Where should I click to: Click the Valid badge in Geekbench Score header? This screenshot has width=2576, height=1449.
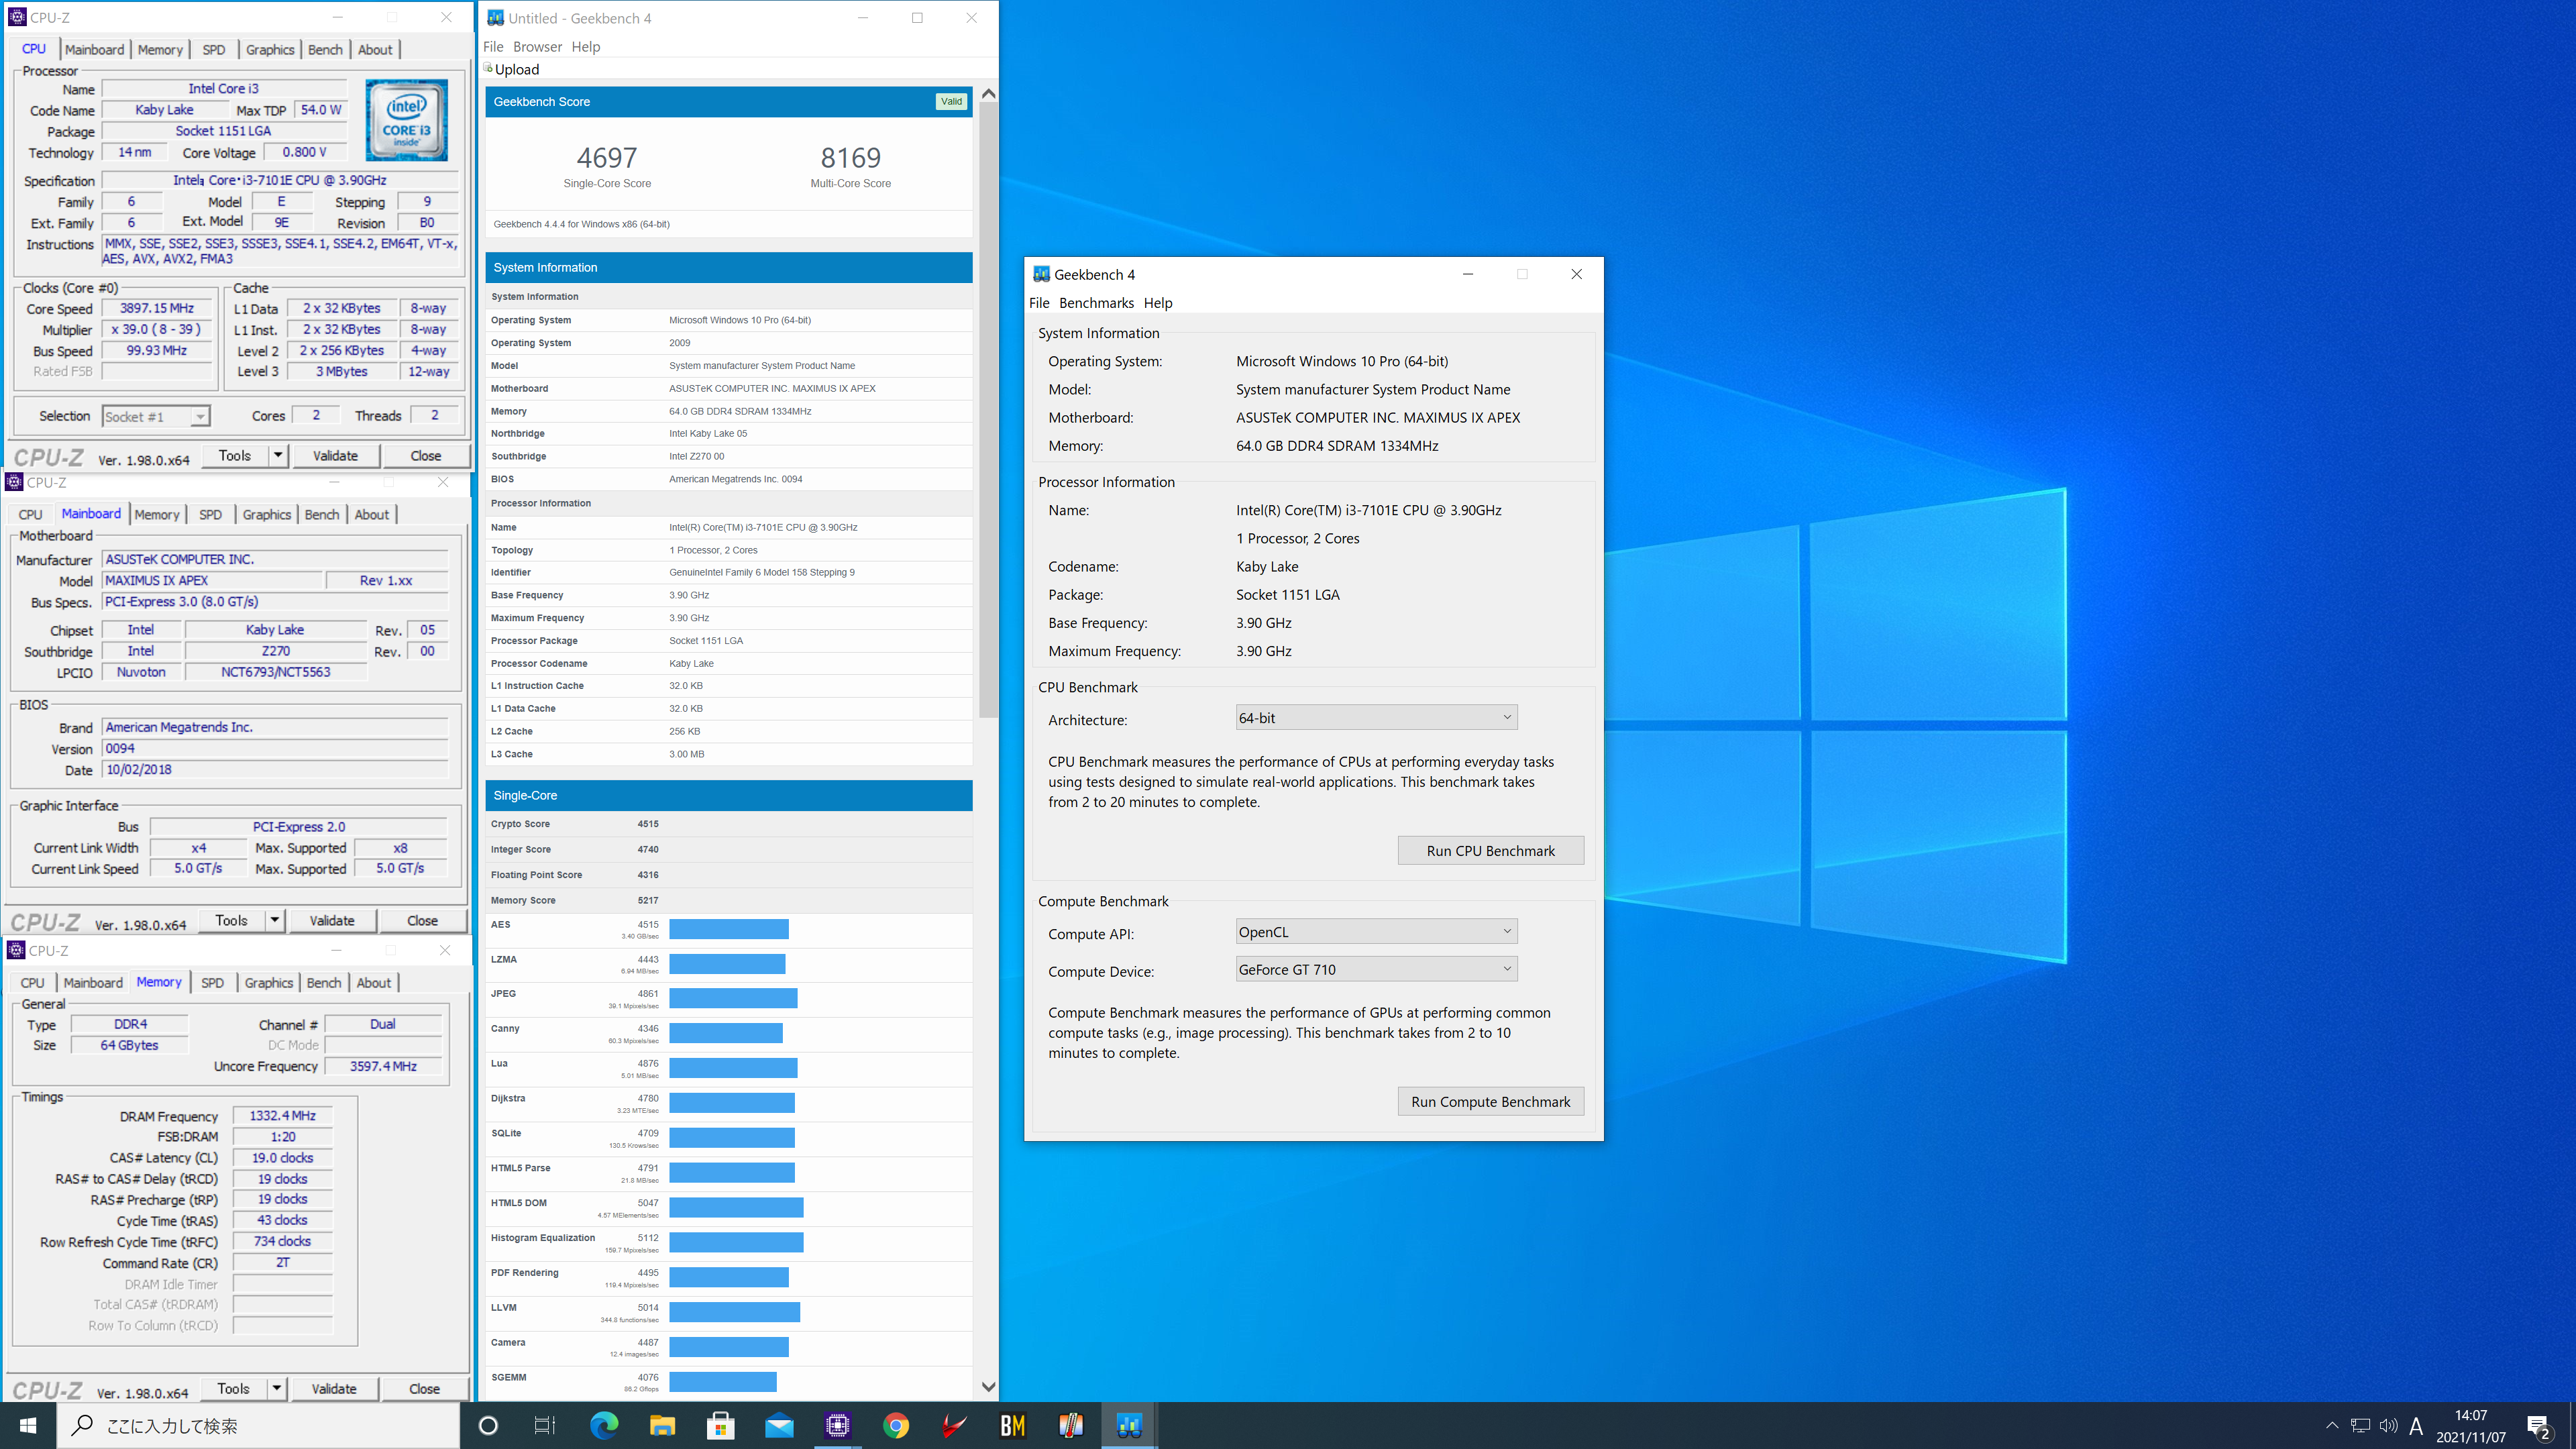tap(951, 101)
